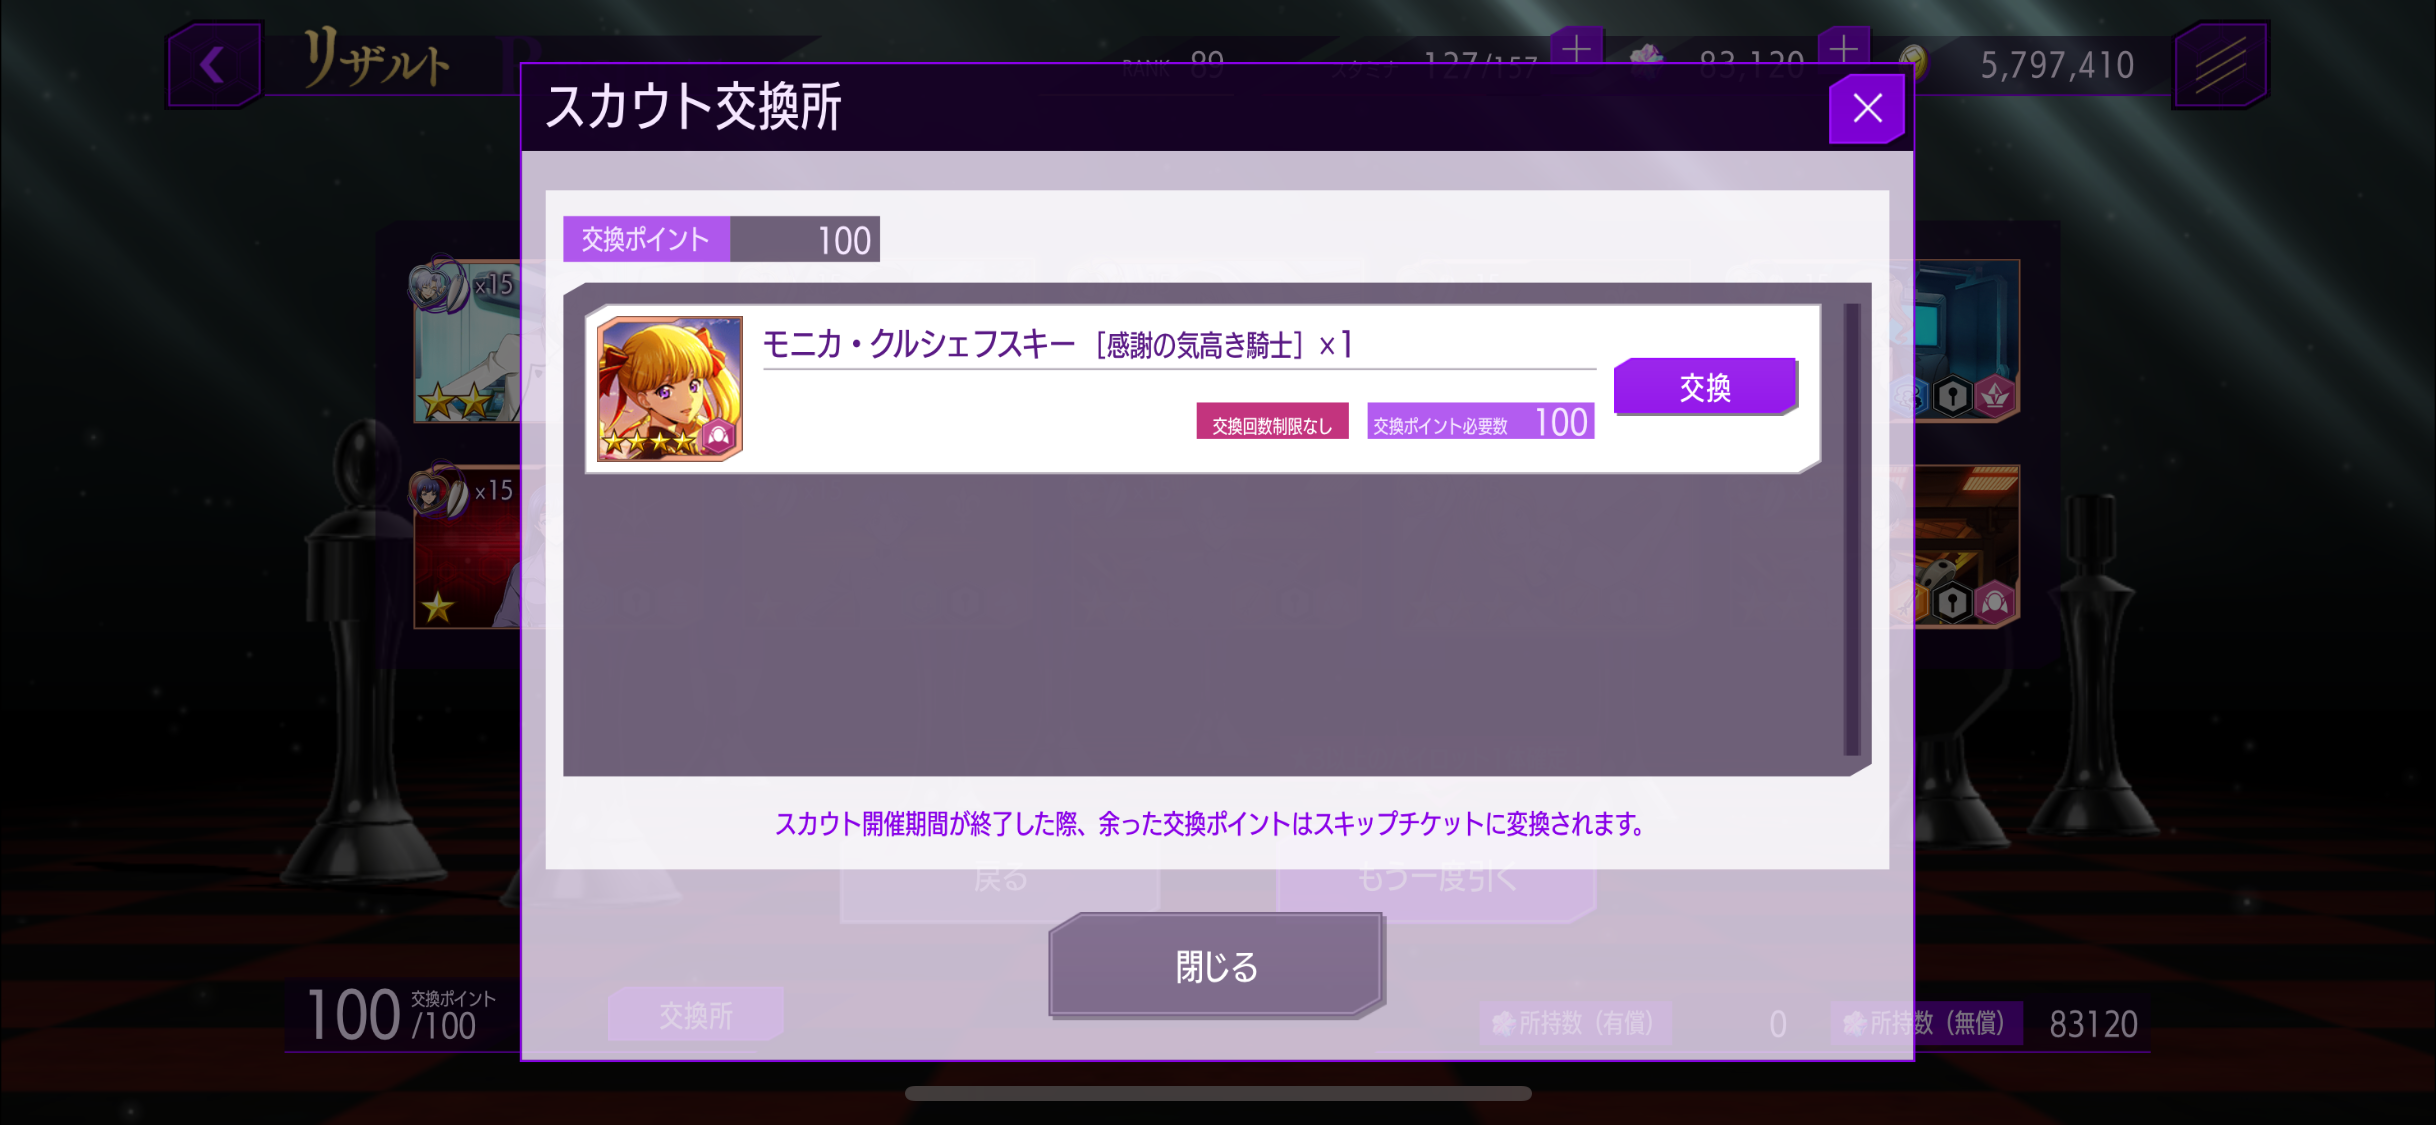
Task: Select the top left x15 reward thumbnail
Action: click(467, 340)
